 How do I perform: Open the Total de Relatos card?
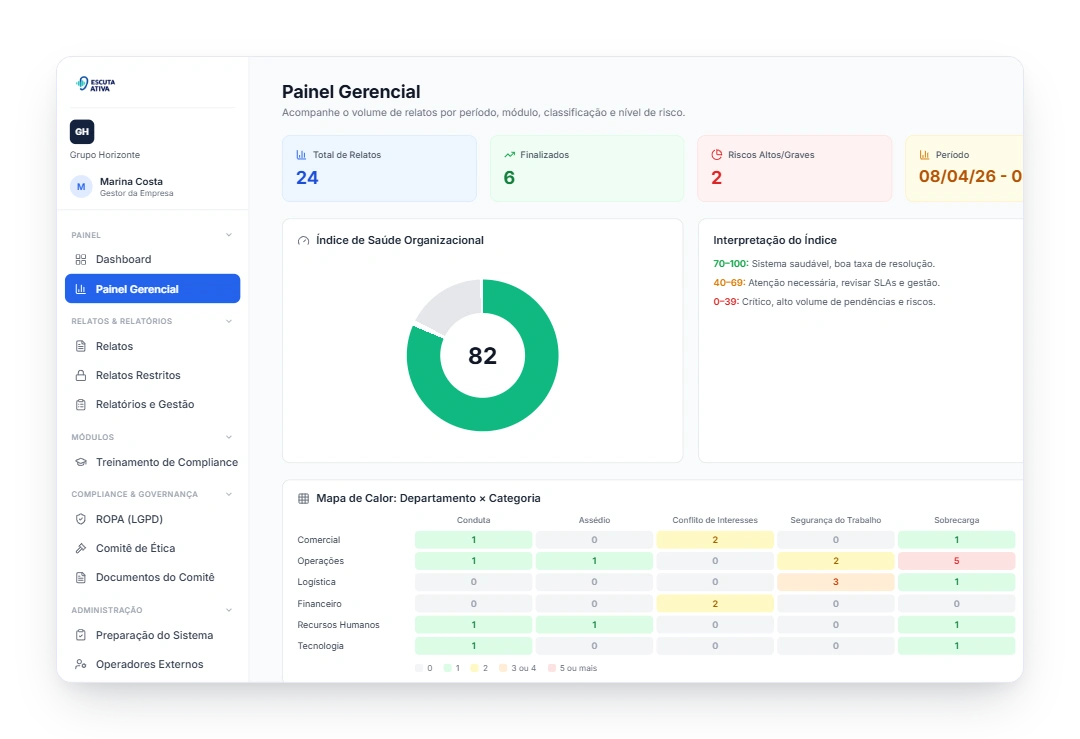coord(380,169)
